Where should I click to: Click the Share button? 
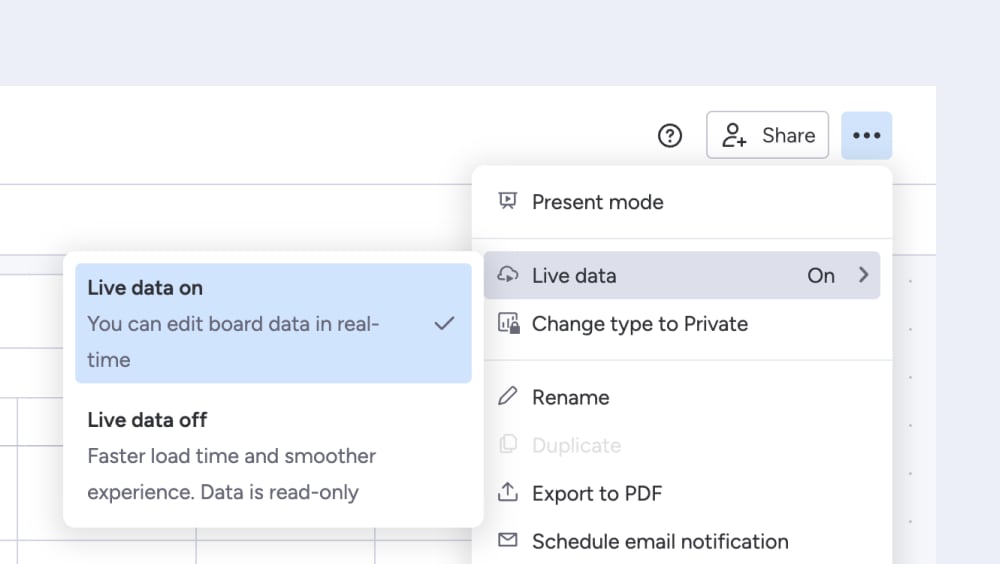pyautogui.click(x=767, y=135)
